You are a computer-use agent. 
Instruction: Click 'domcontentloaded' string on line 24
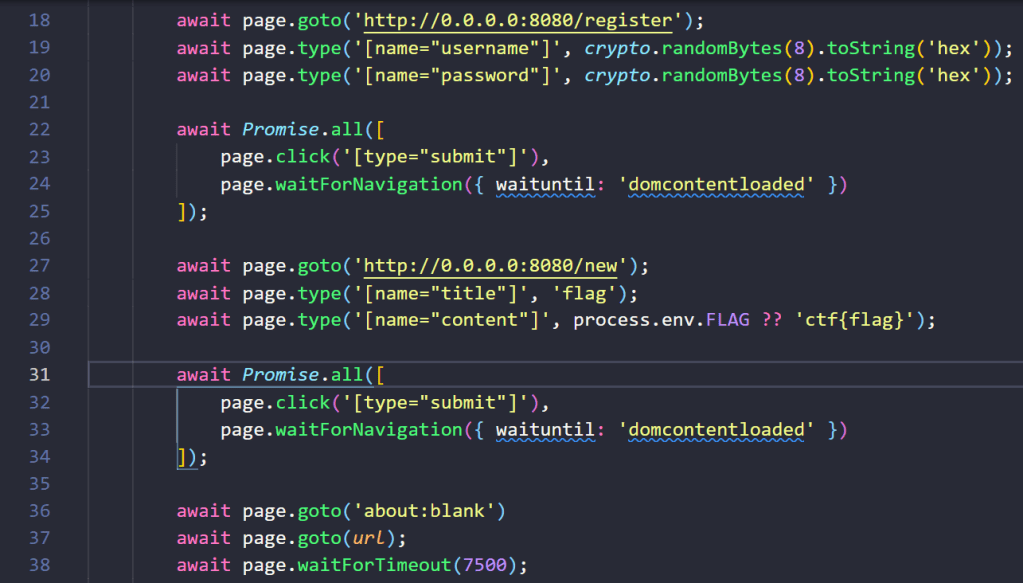(x=716, y=184)
